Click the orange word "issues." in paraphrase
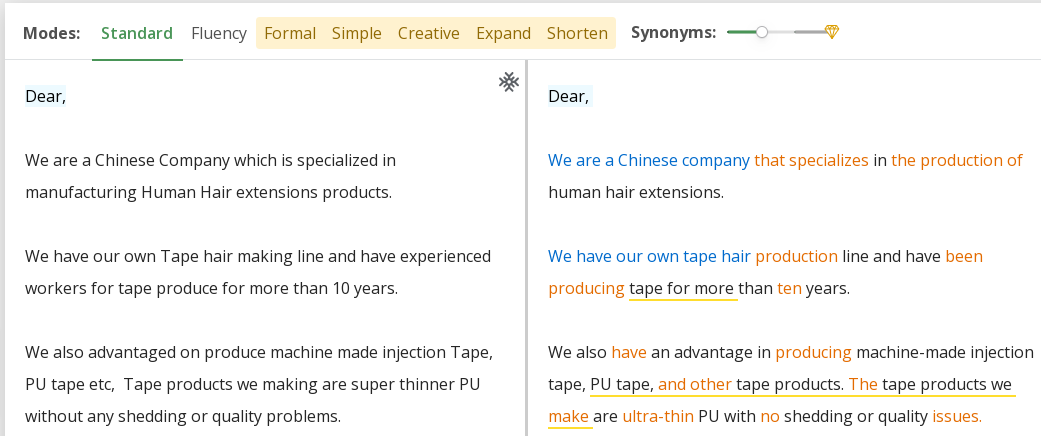Image resolution: width=1041 pixels, height=436 pixels. click(957, 416)
